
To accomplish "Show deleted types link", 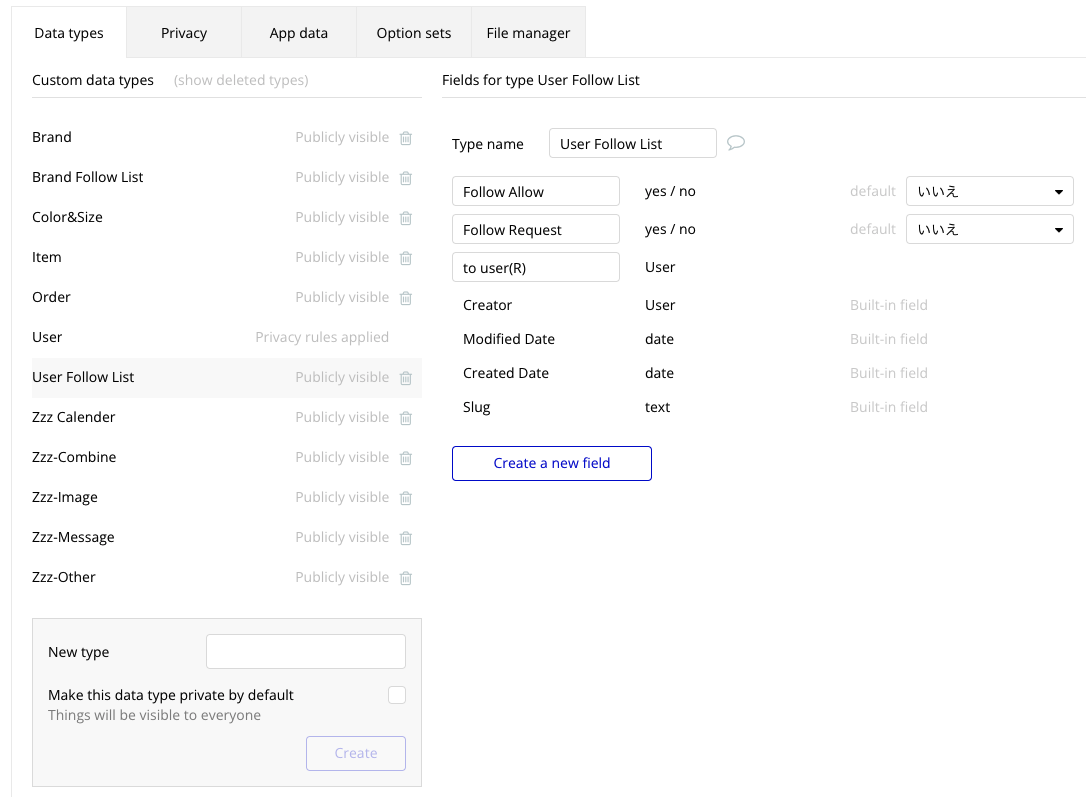I will tap(241, 80).
